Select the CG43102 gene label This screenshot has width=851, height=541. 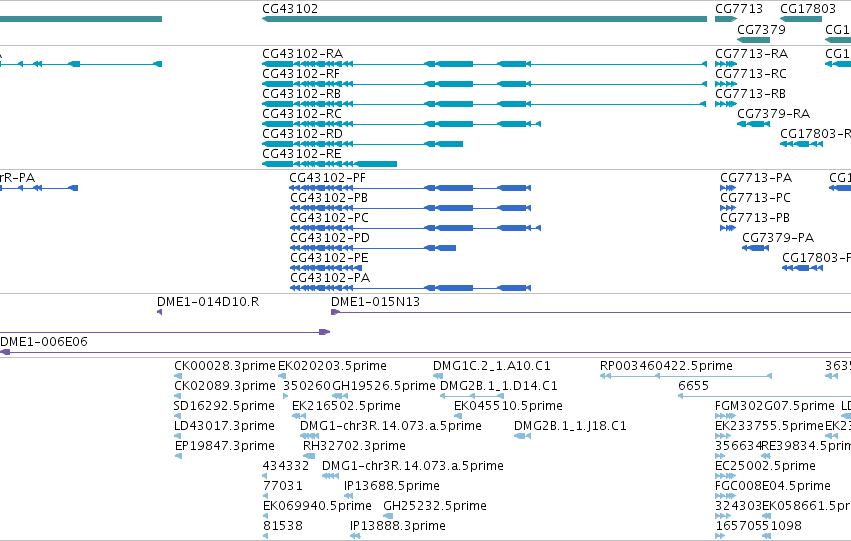[x=290, y=9]
